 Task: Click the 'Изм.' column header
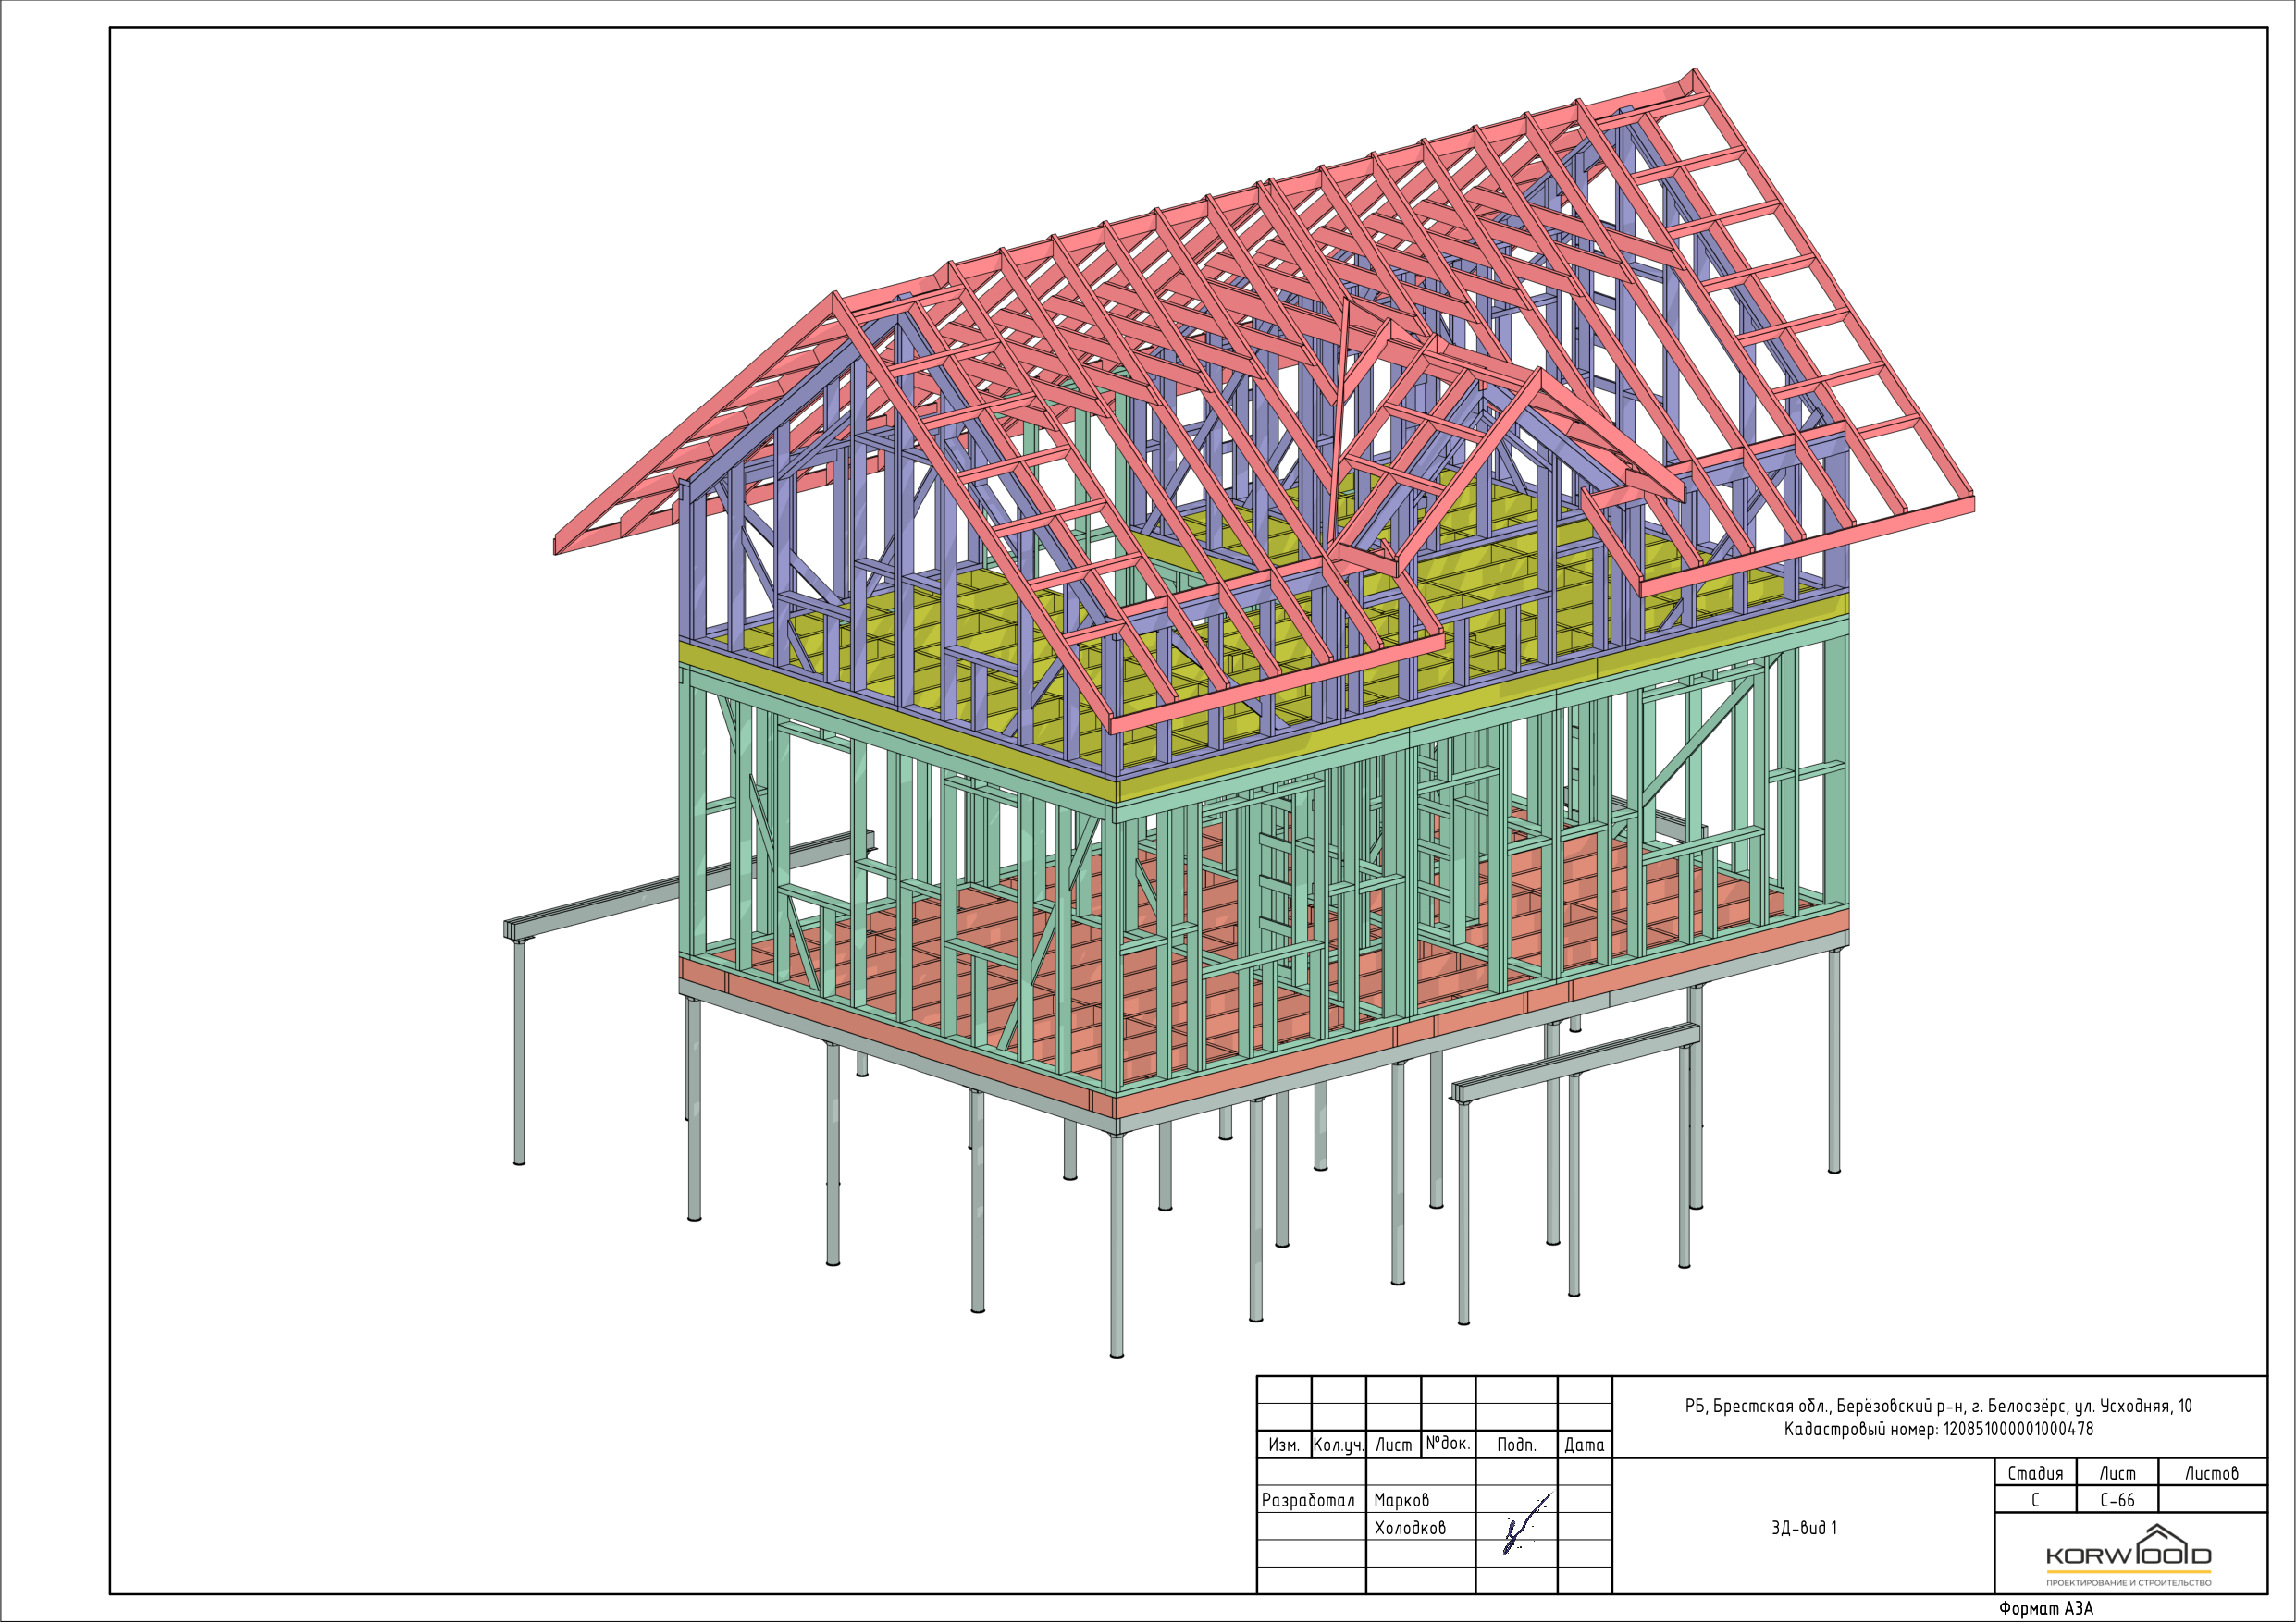coord(1284,1445)
